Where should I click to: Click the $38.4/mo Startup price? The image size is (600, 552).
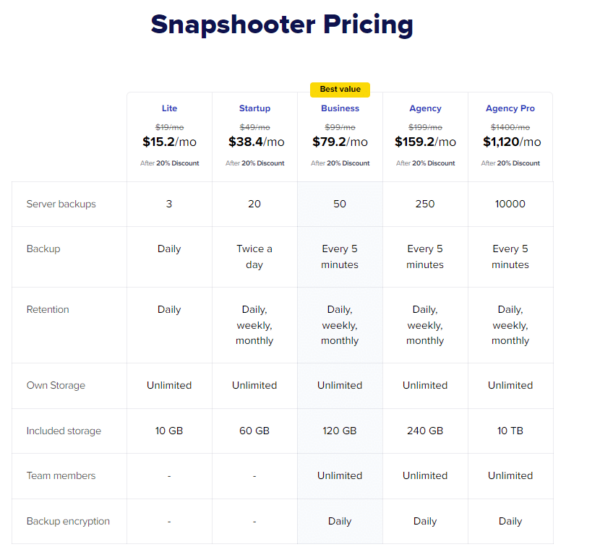pos(255,142)
